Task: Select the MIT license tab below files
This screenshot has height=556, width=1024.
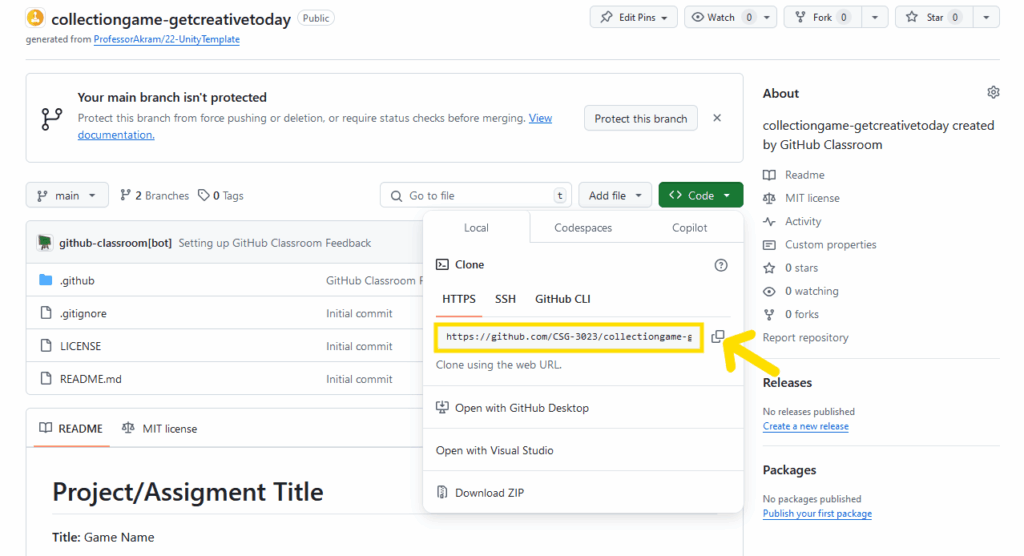Action: 159,429
